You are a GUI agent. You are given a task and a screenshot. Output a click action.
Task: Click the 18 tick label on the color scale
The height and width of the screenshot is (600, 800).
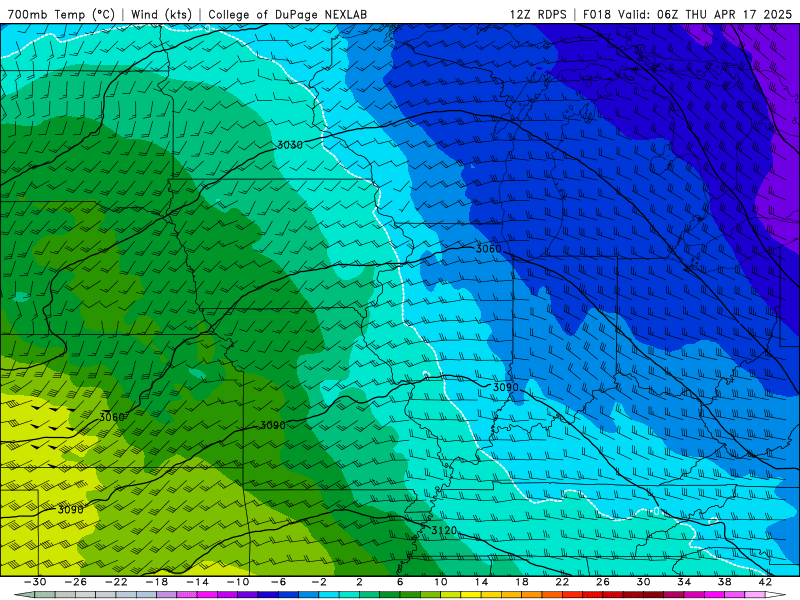(x=521, y=582)
